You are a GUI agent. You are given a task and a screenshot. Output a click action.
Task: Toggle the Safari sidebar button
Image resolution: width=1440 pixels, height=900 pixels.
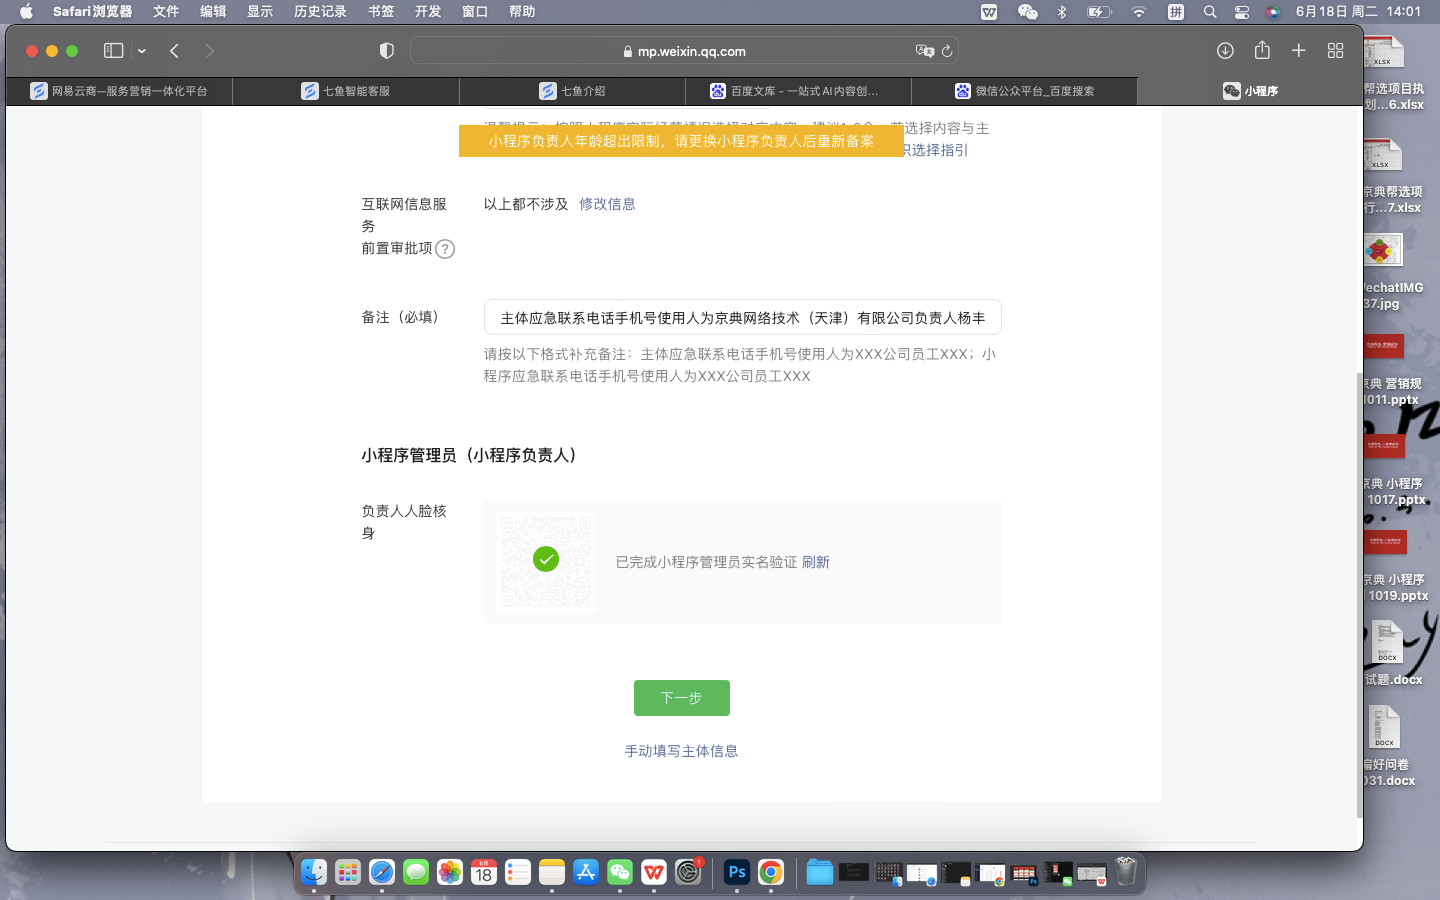click(x=113, y=51)
